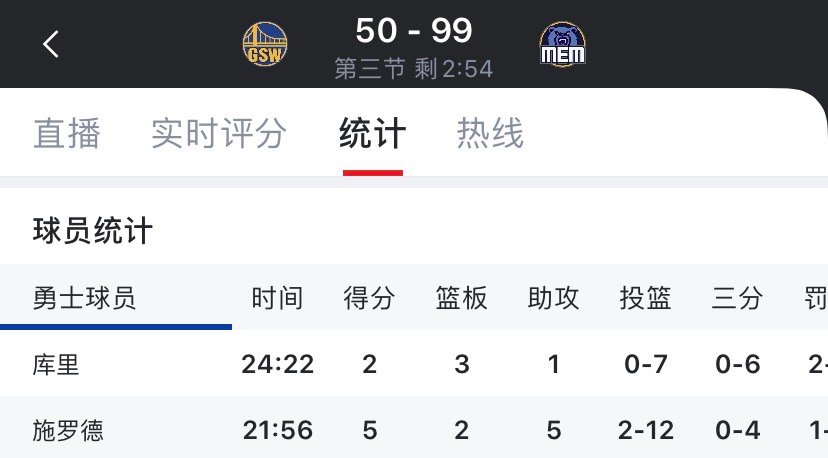This screenshot has width=828, height=458.
Task: Sort by the 篮板 column header
Action: (461, 298)
